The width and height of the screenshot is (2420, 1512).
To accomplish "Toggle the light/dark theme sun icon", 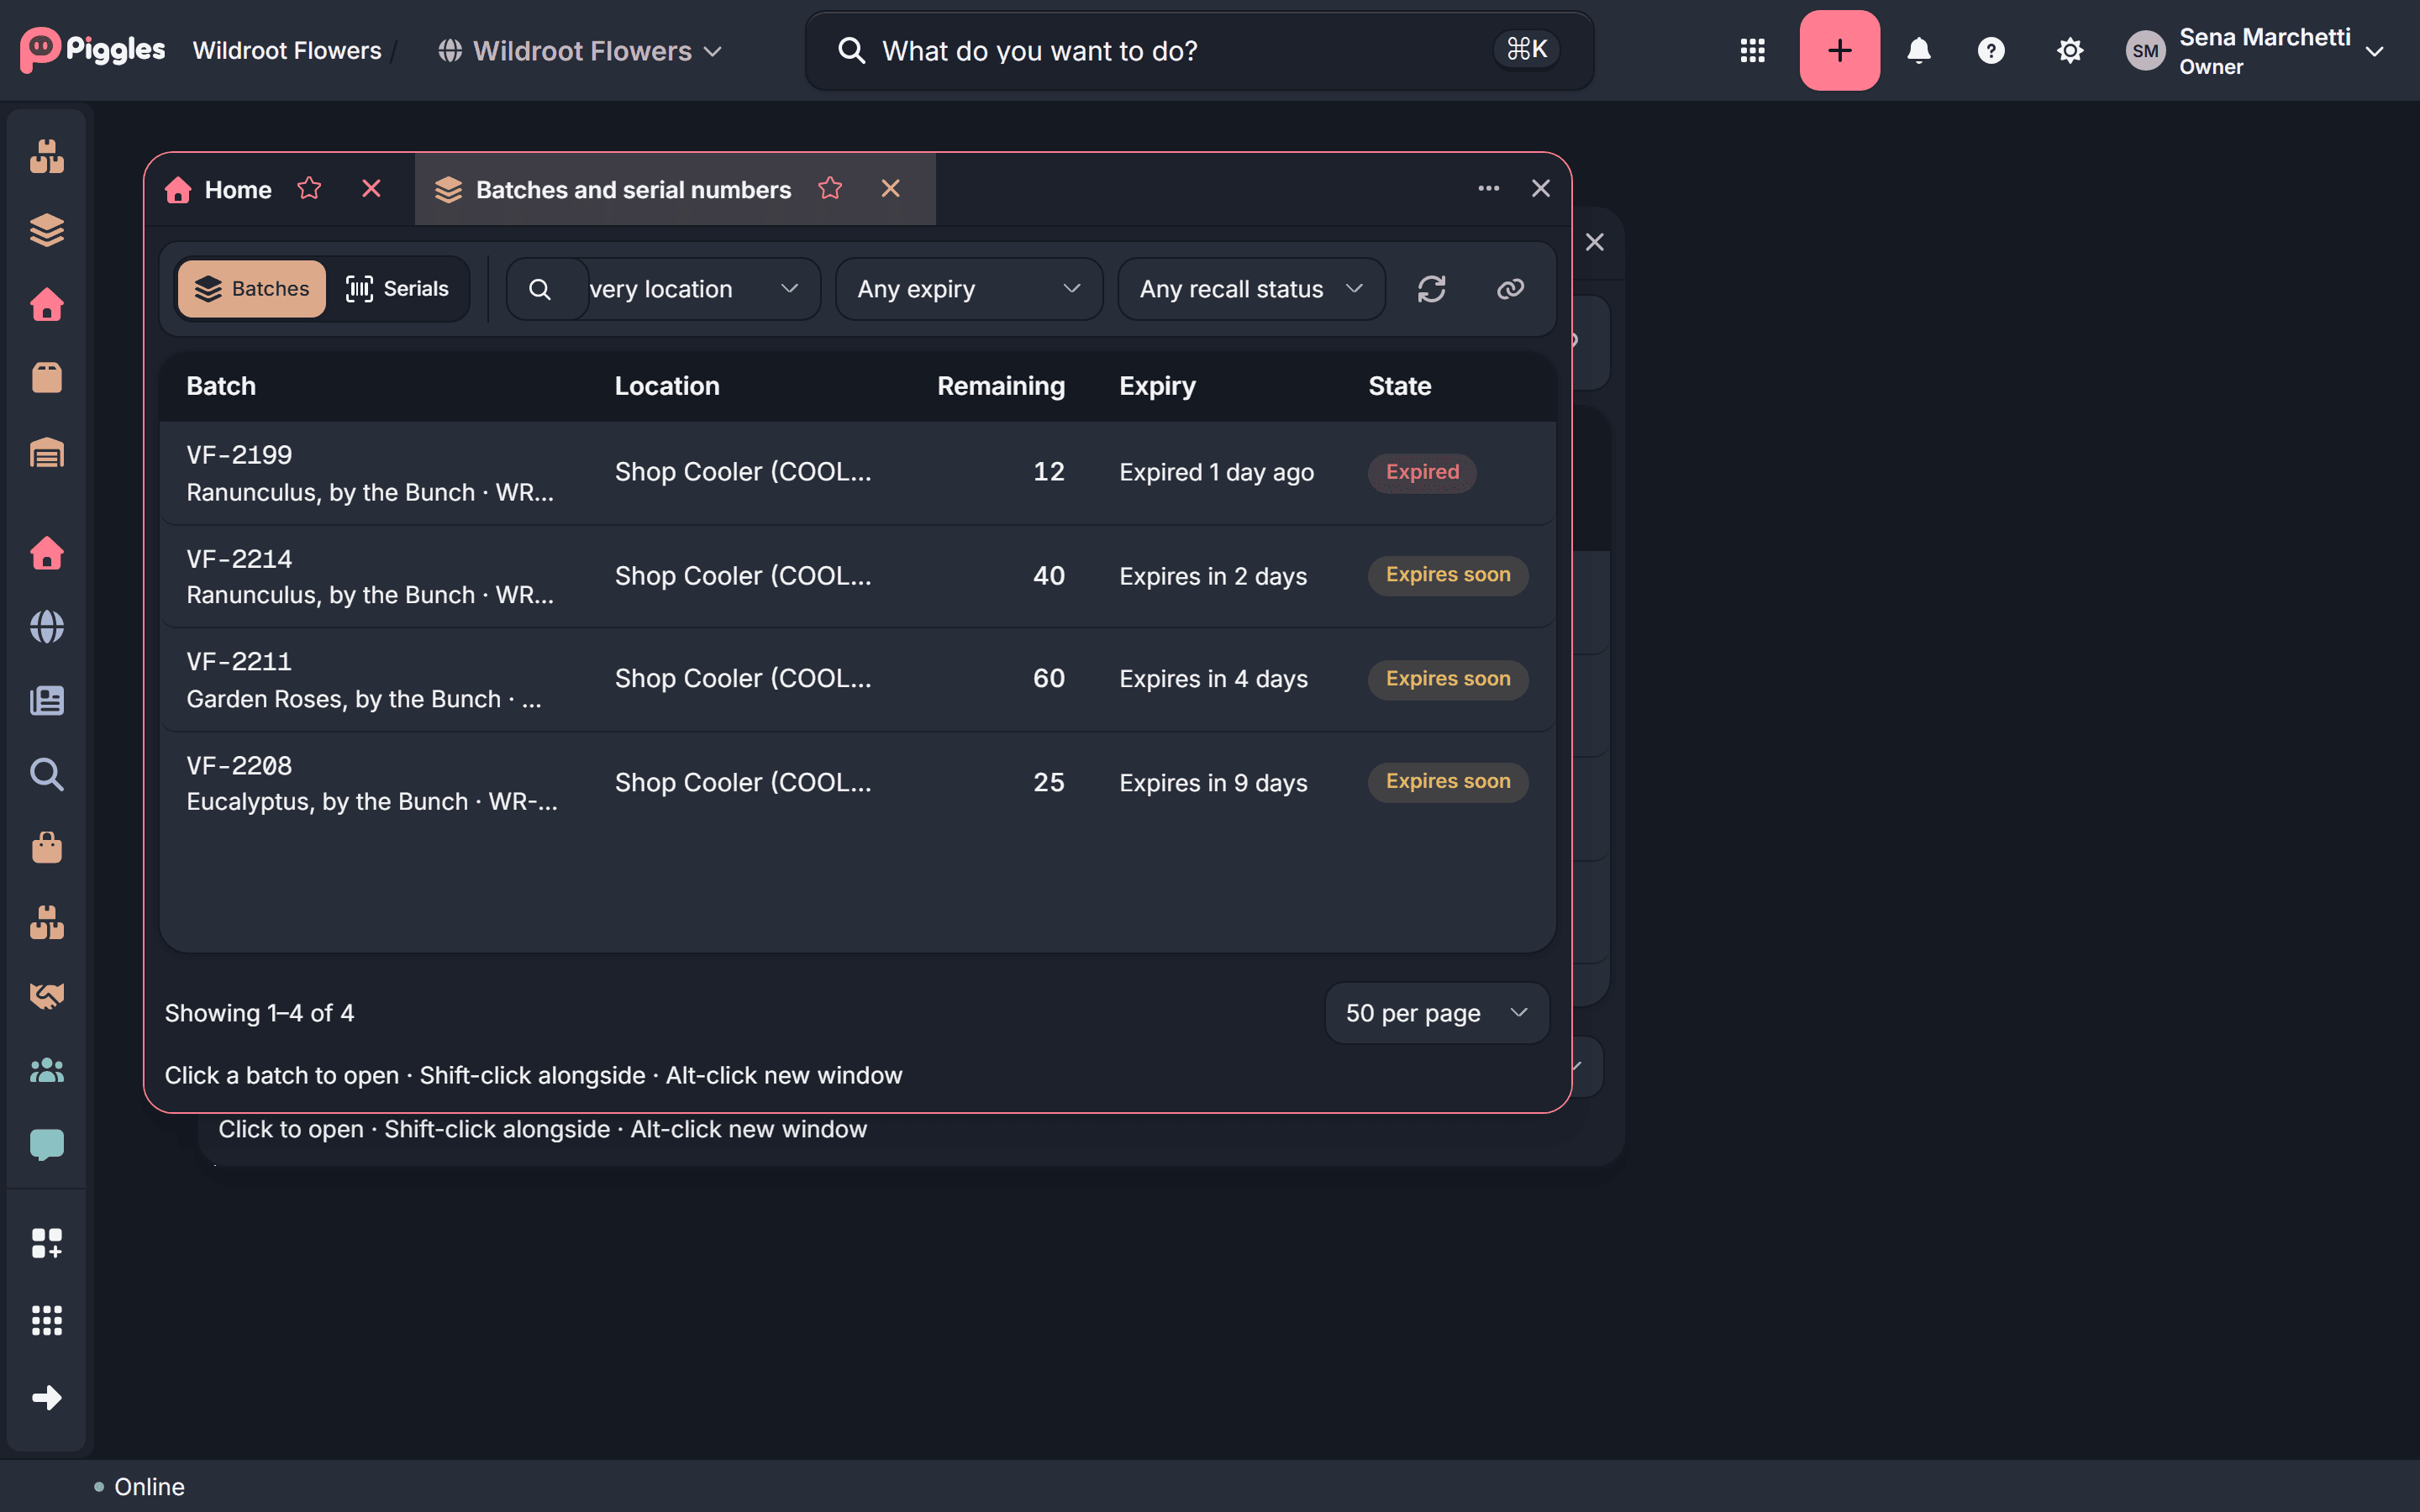I will pyautogui.click(x=2070, y=50).
